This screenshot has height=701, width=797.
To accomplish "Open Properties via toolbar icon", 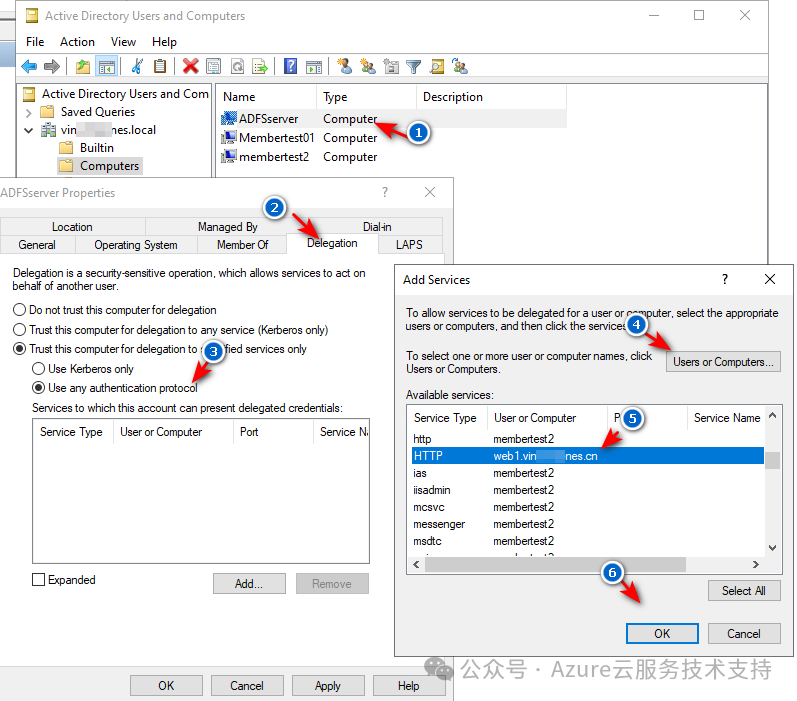I will pyautogui.click(x=213, y=66).
